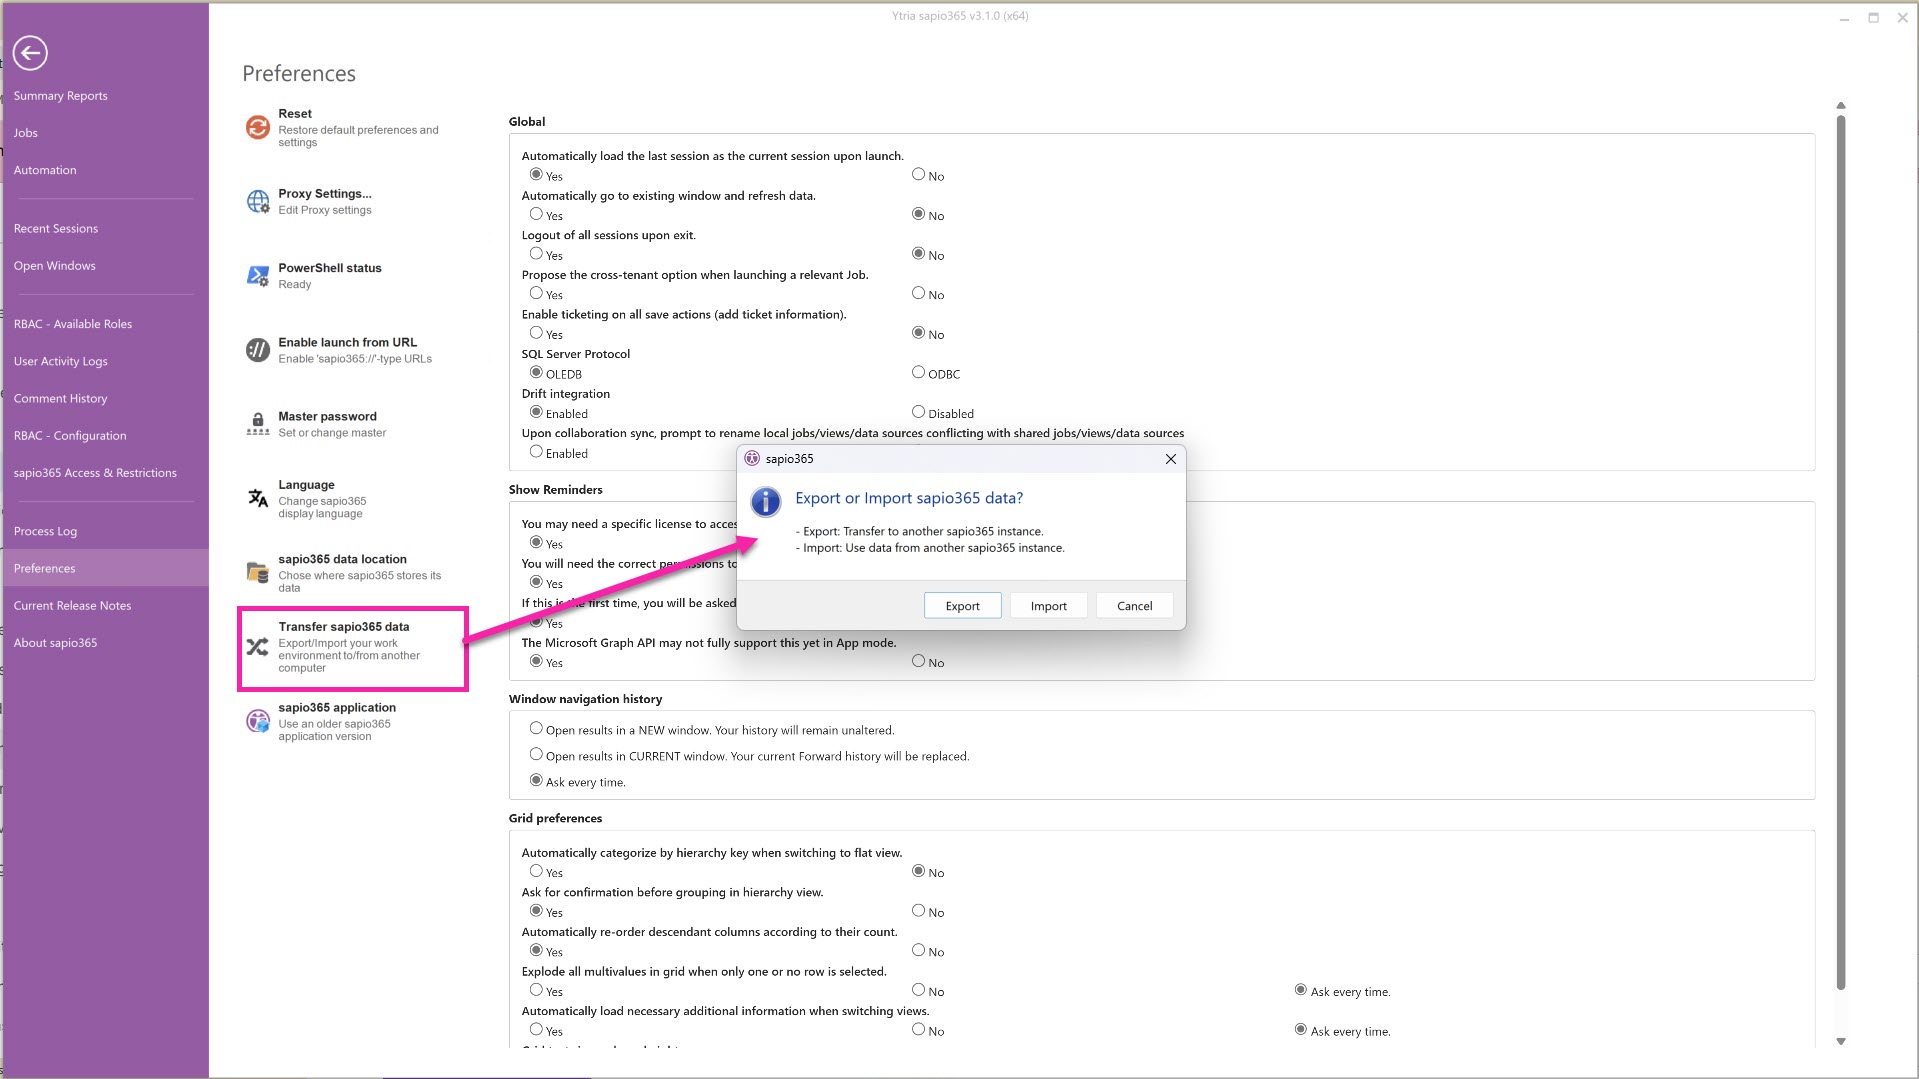This screenshot has width=1919, height=1079.
Task: Select ODBC for SQL Server Protocol
Action: (918, 372)
